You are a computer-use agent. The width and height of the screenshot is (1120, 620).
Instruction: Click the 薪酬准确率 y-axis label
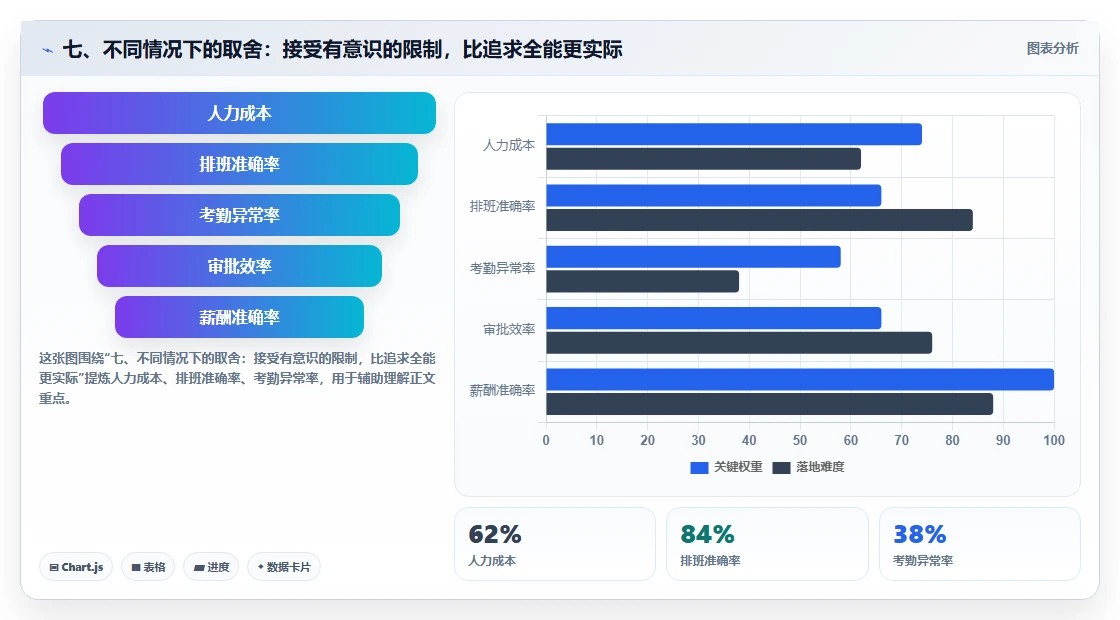pos(502,391)
